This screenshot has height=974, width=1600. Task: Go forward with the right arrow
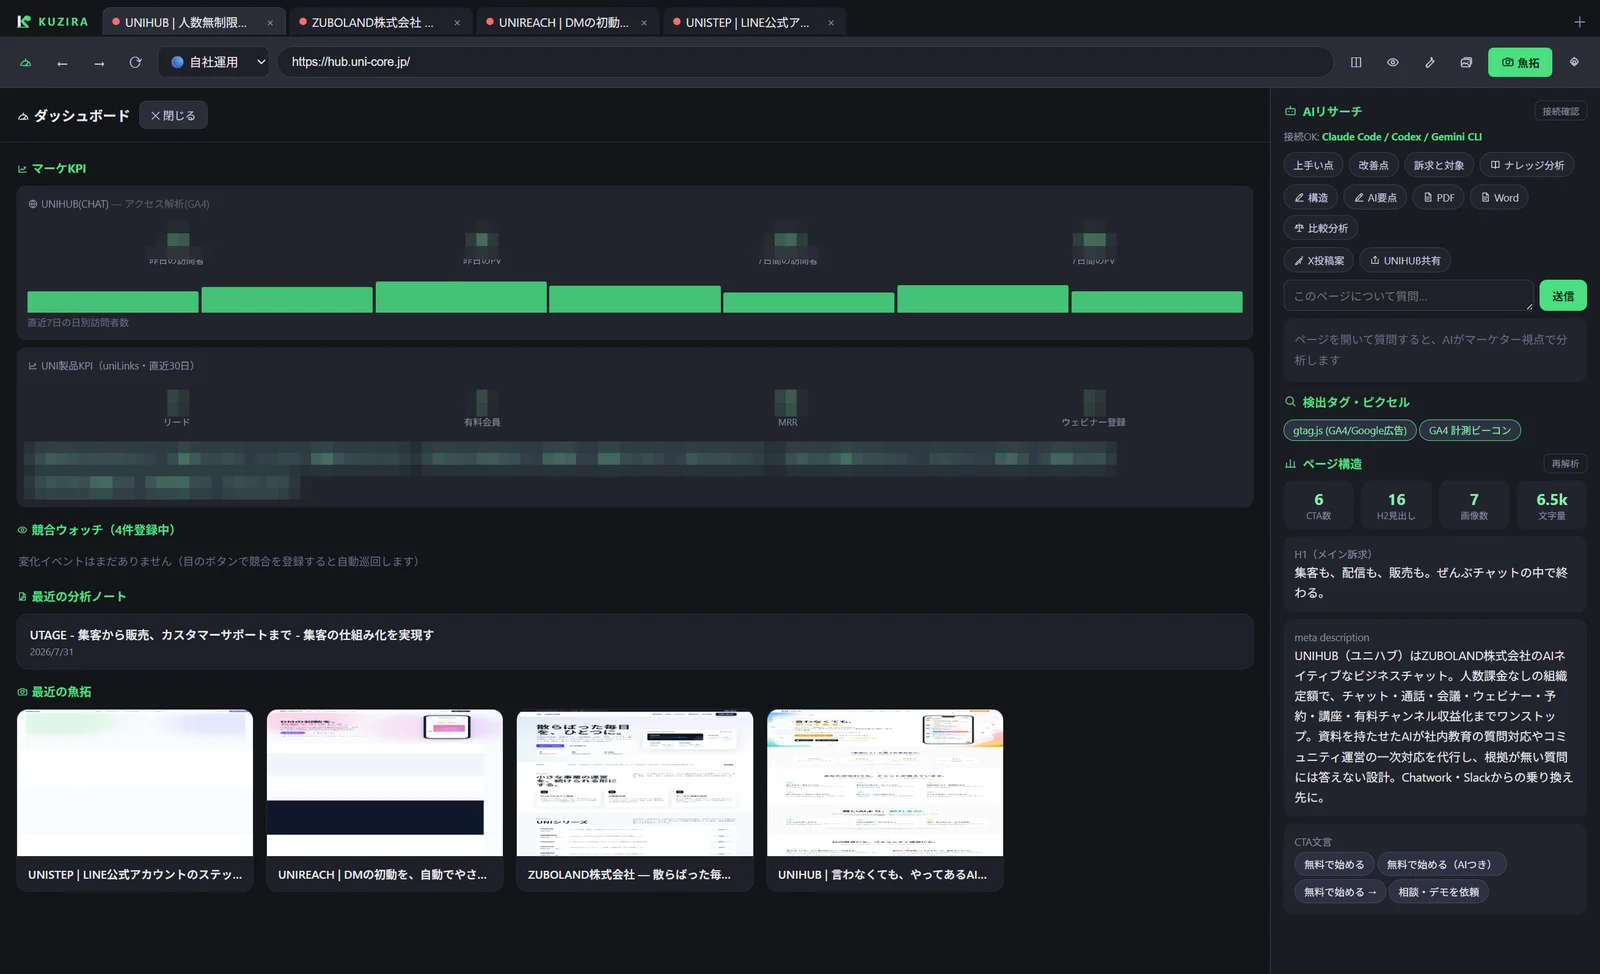(99, 62)
